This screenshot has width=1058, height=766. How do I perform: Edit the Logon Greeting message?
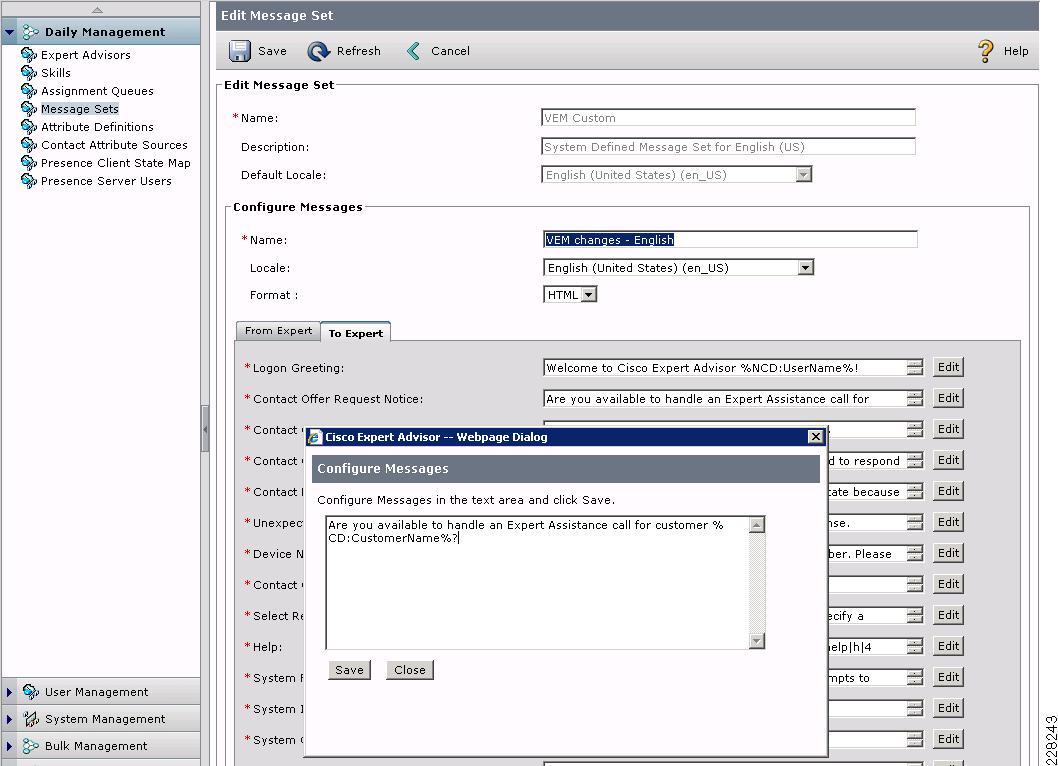948,367
